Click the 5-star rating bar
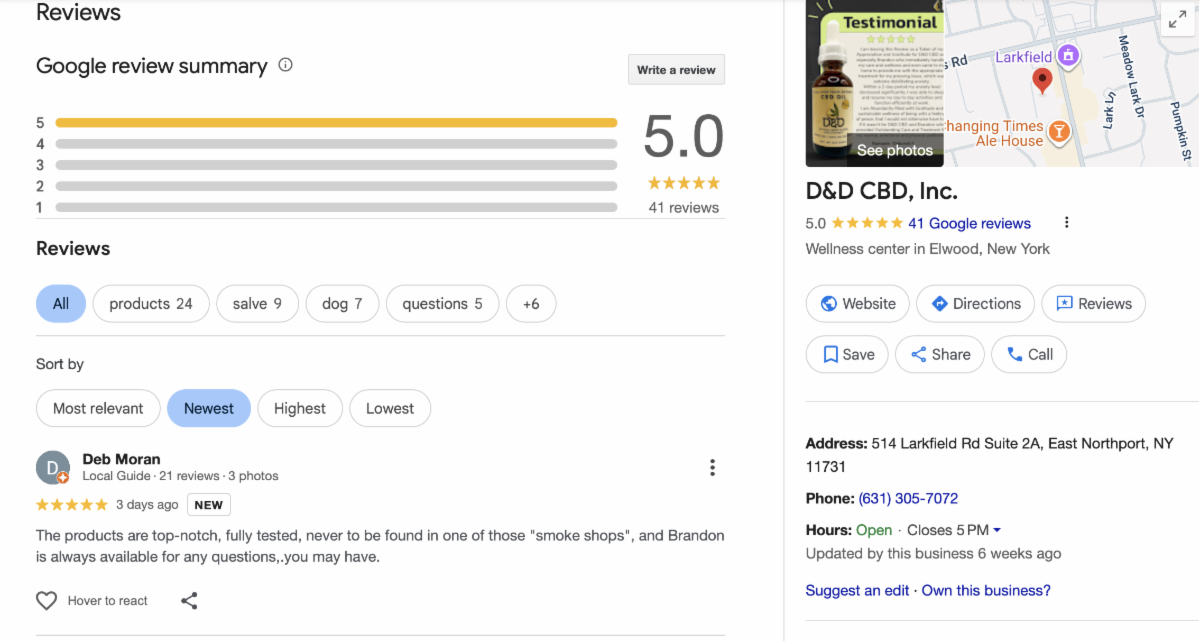Image resolution: width=1200 pixels, height=641 pixels. coord(336,123)
